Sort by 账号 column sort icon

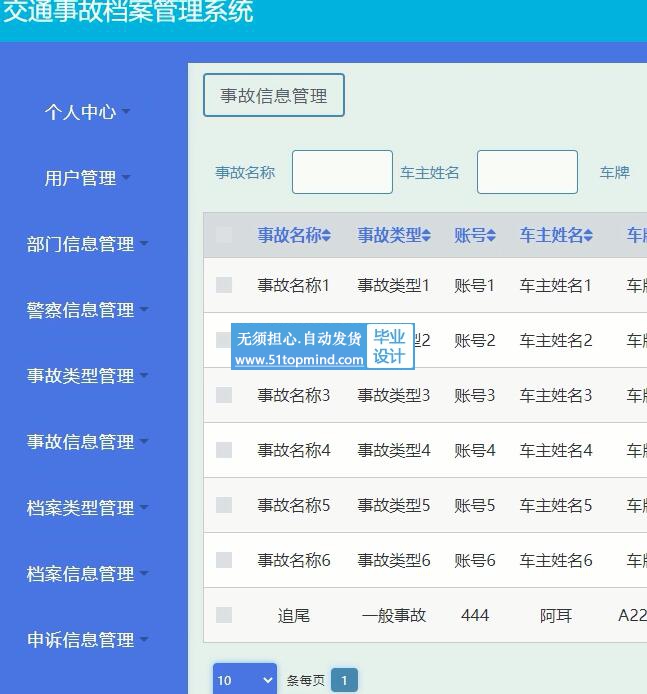pyautogui.click(x=491, y=236)
